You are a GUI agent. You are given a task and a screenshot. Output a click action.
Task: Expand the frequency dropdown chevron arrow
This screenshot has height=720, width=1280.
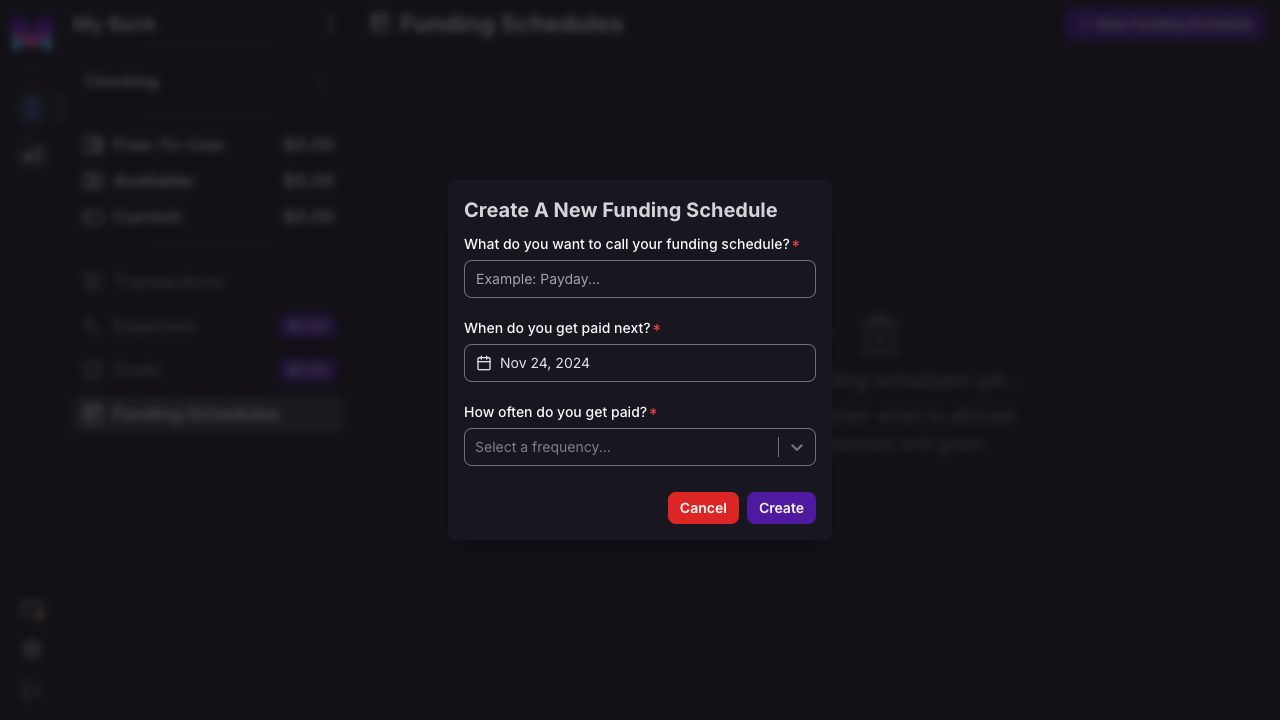tap(797, 447)
